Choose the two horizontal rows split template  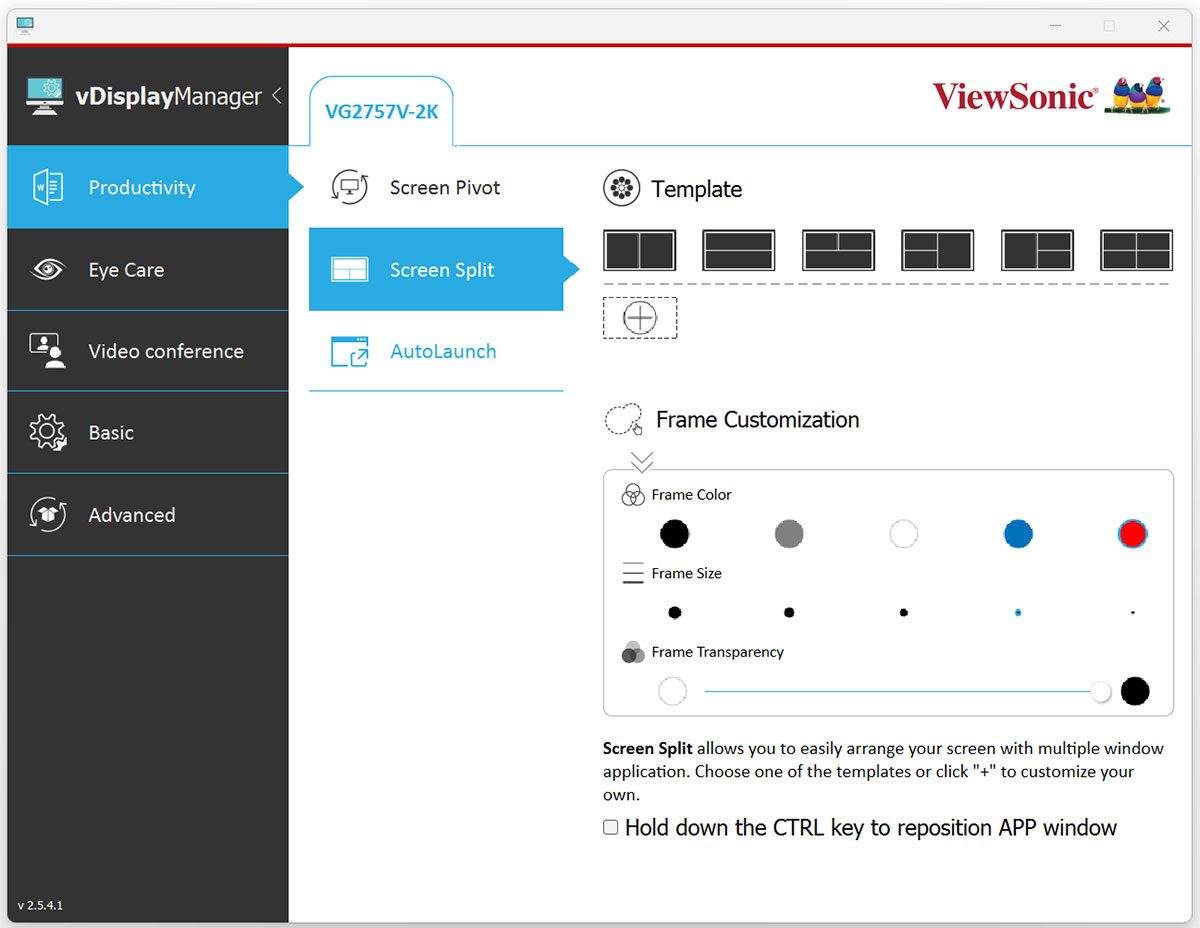[738, 250]
